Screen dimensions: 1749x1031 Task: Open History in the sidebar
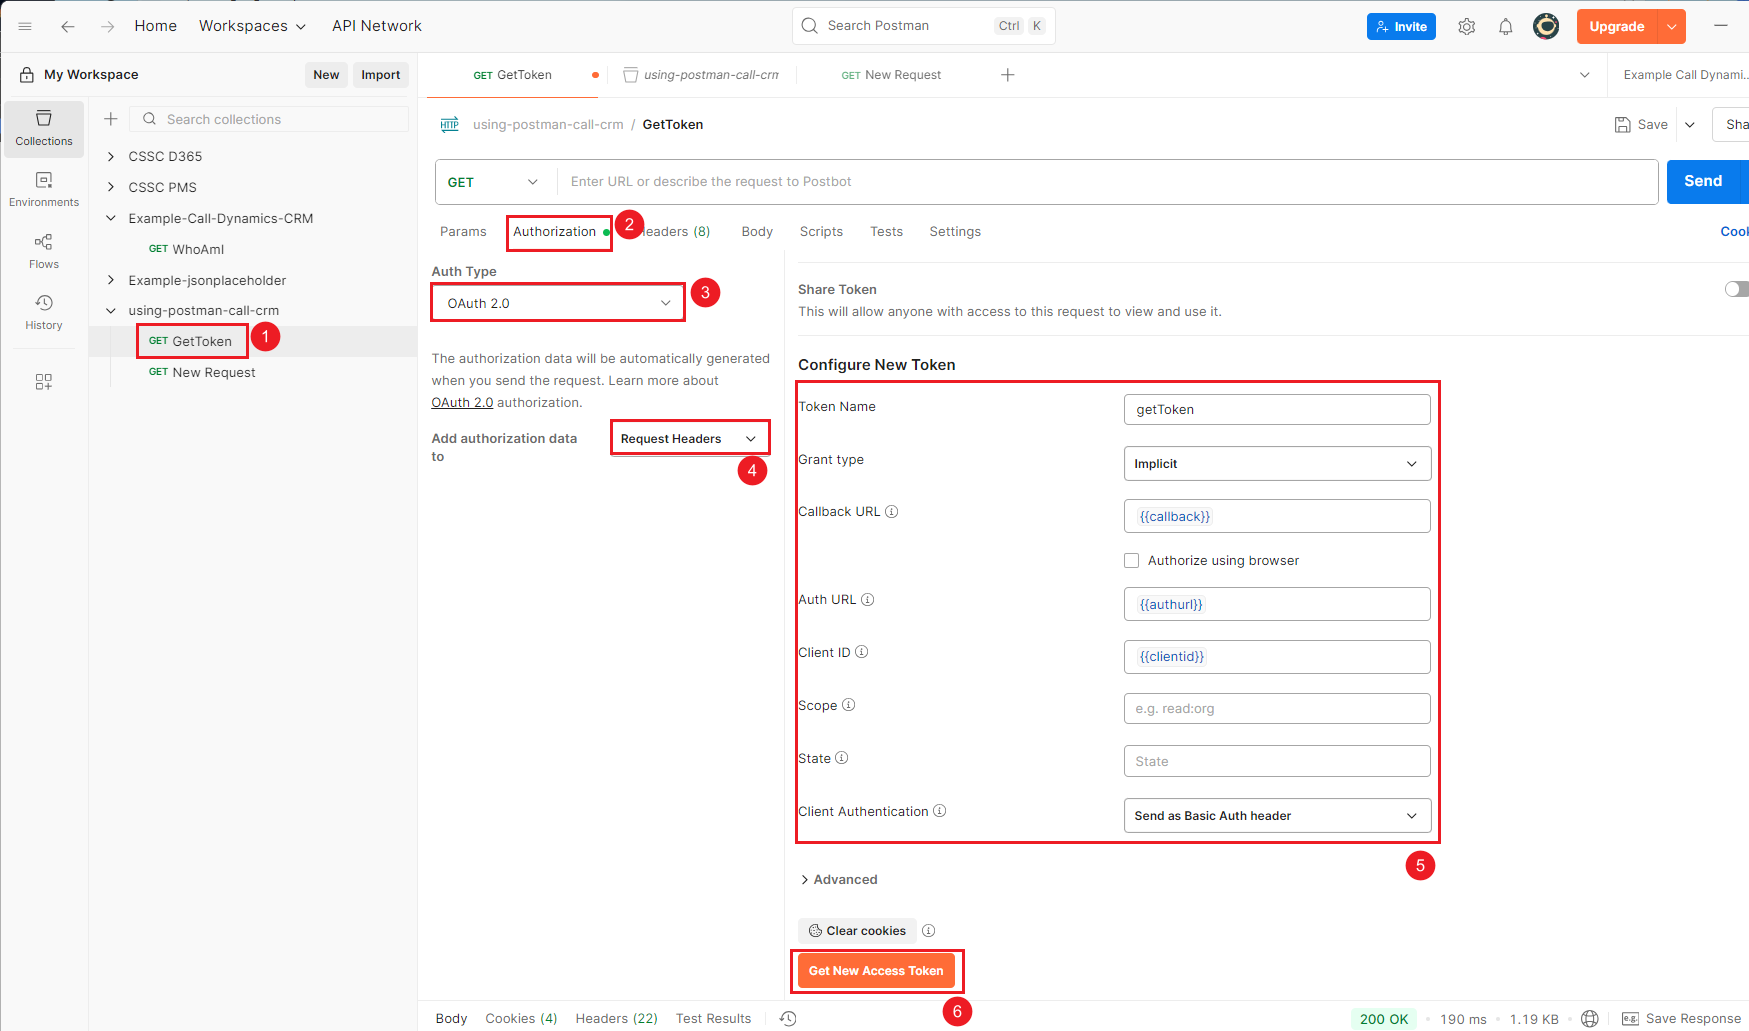point(44,312)
